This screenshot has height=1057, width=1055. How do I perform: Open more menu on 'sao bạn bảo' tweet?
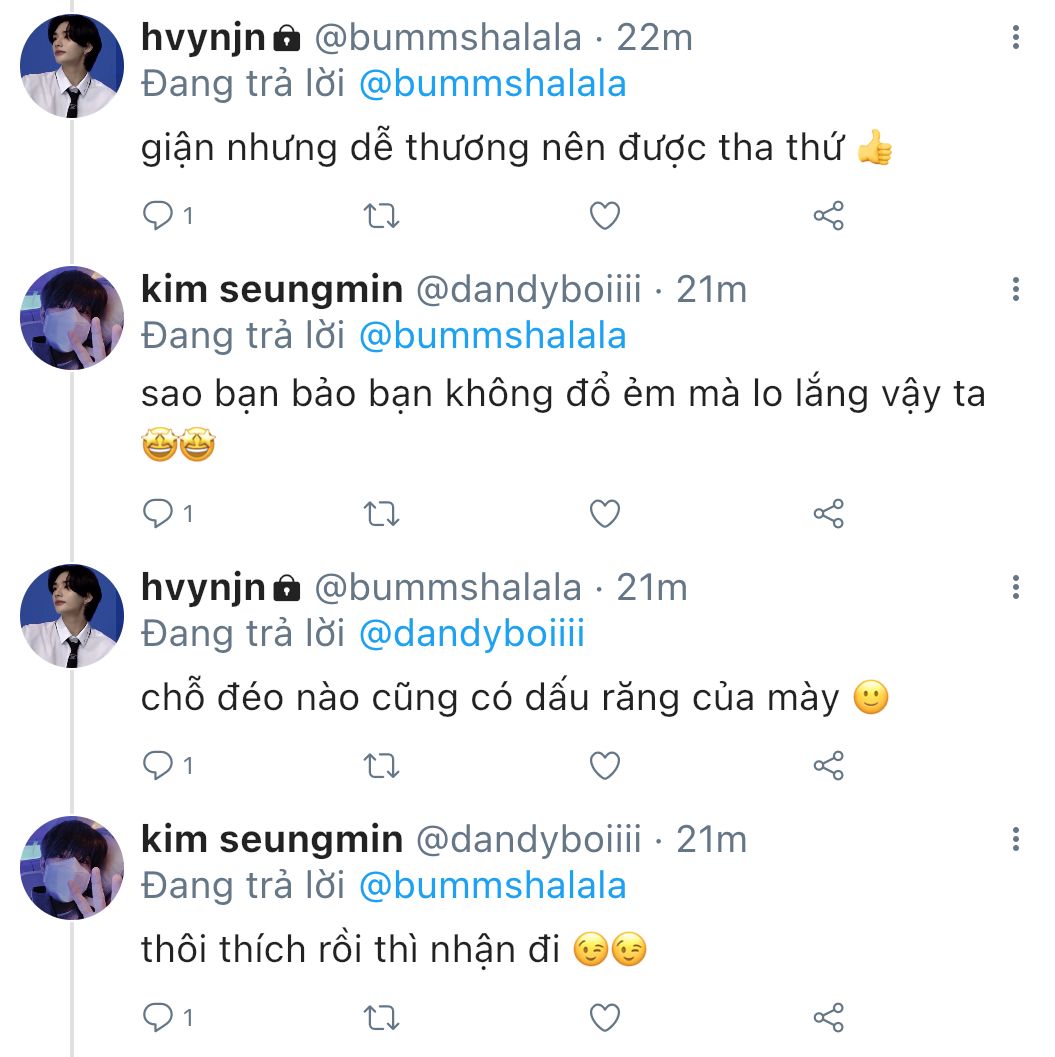[1016, 290]
